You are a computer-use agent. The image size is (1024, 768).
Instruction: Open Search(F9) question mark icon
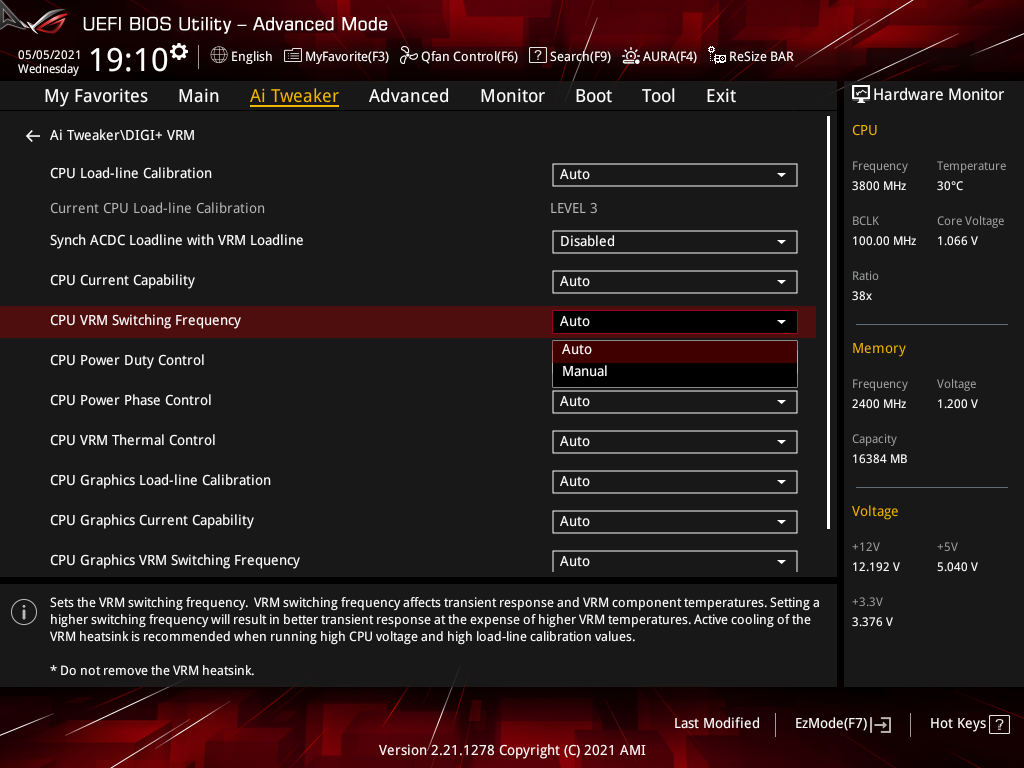click(537, 56)
